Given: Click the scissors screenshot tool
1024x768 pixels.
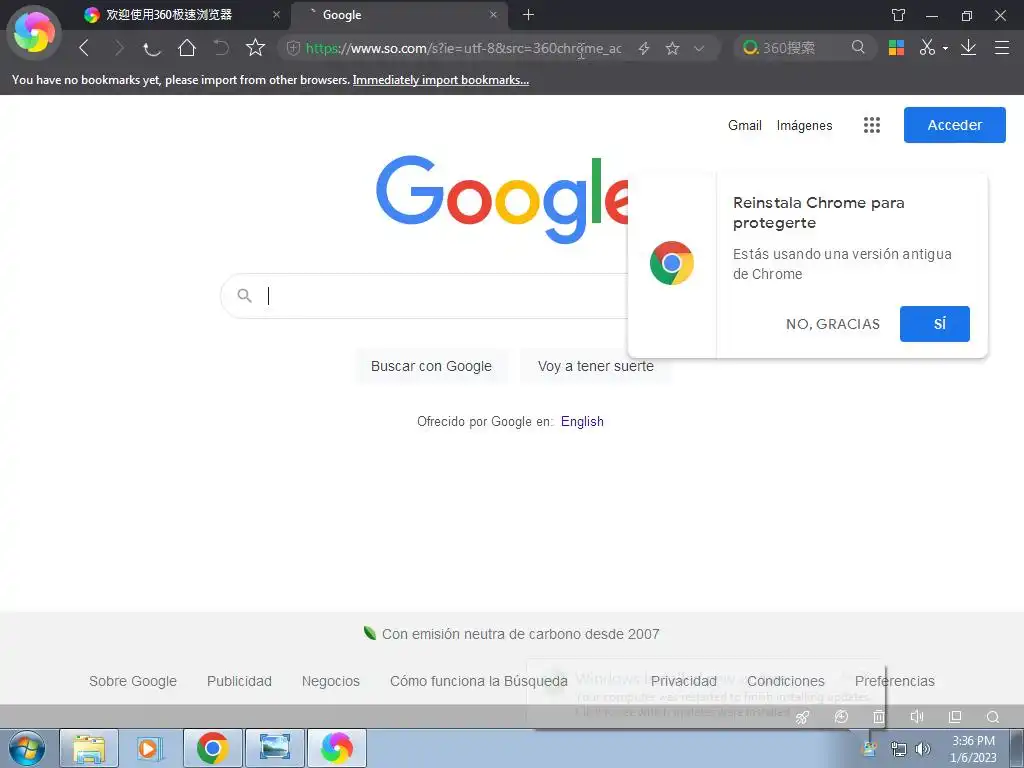Looking at the screenshot, I should (x=927, y=47).
